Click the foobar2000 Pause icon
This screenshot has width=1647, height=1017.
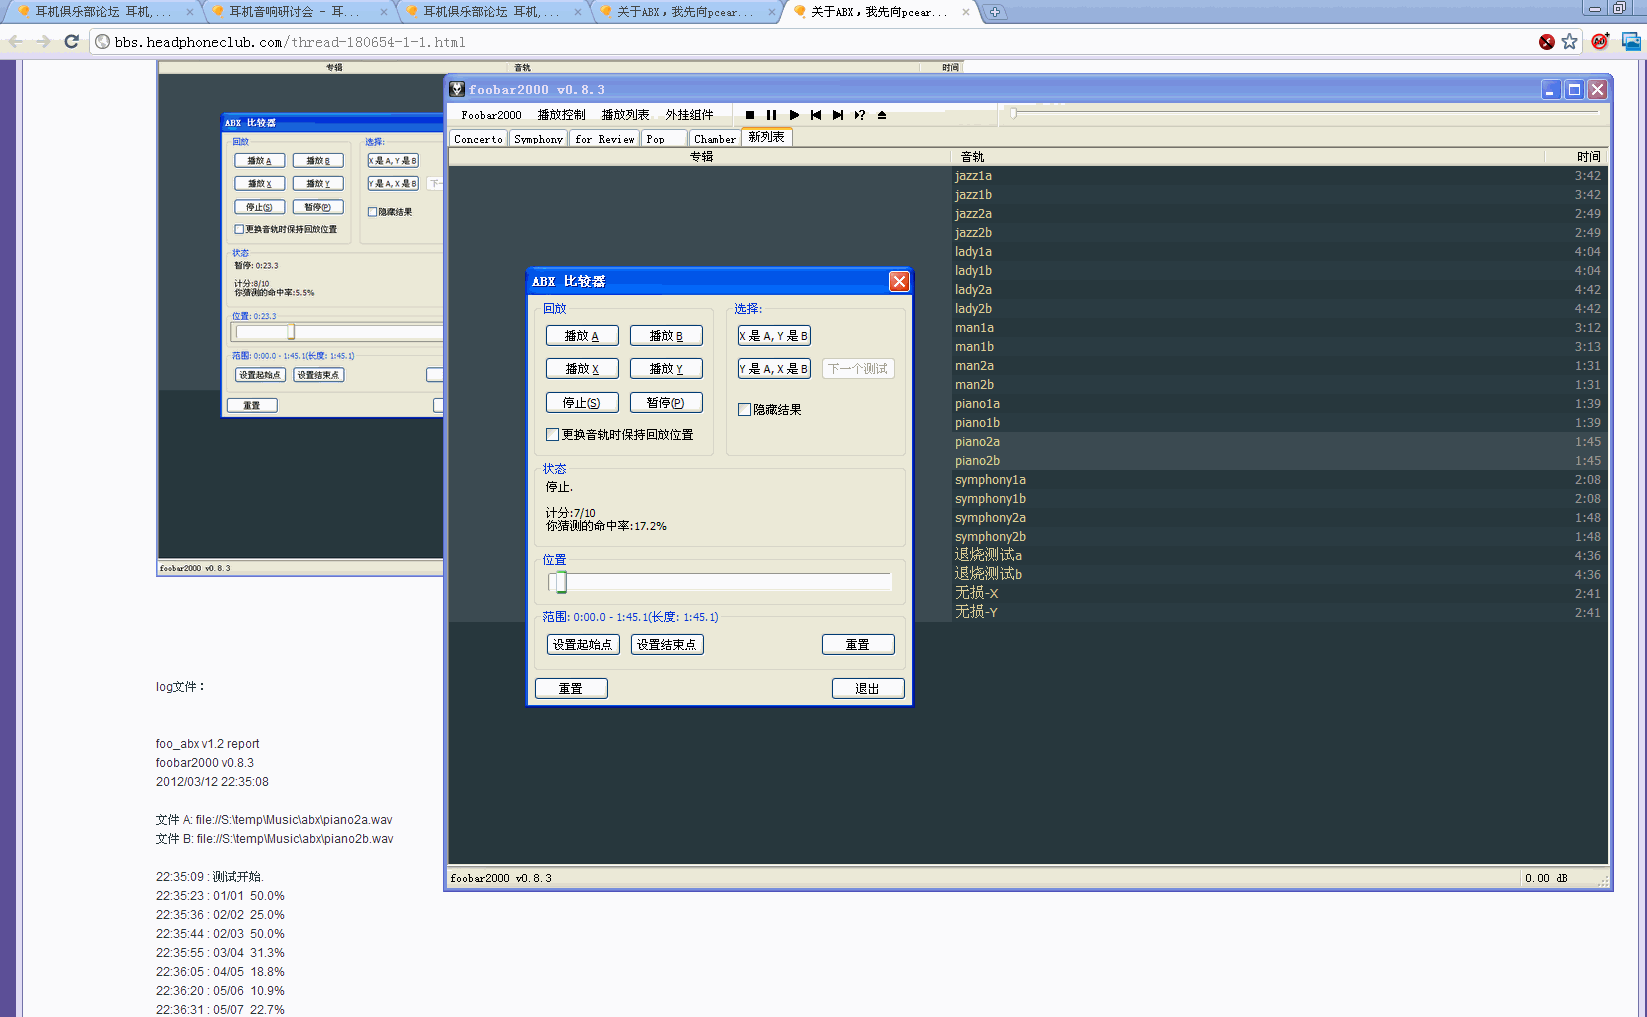tap(771, 115)
